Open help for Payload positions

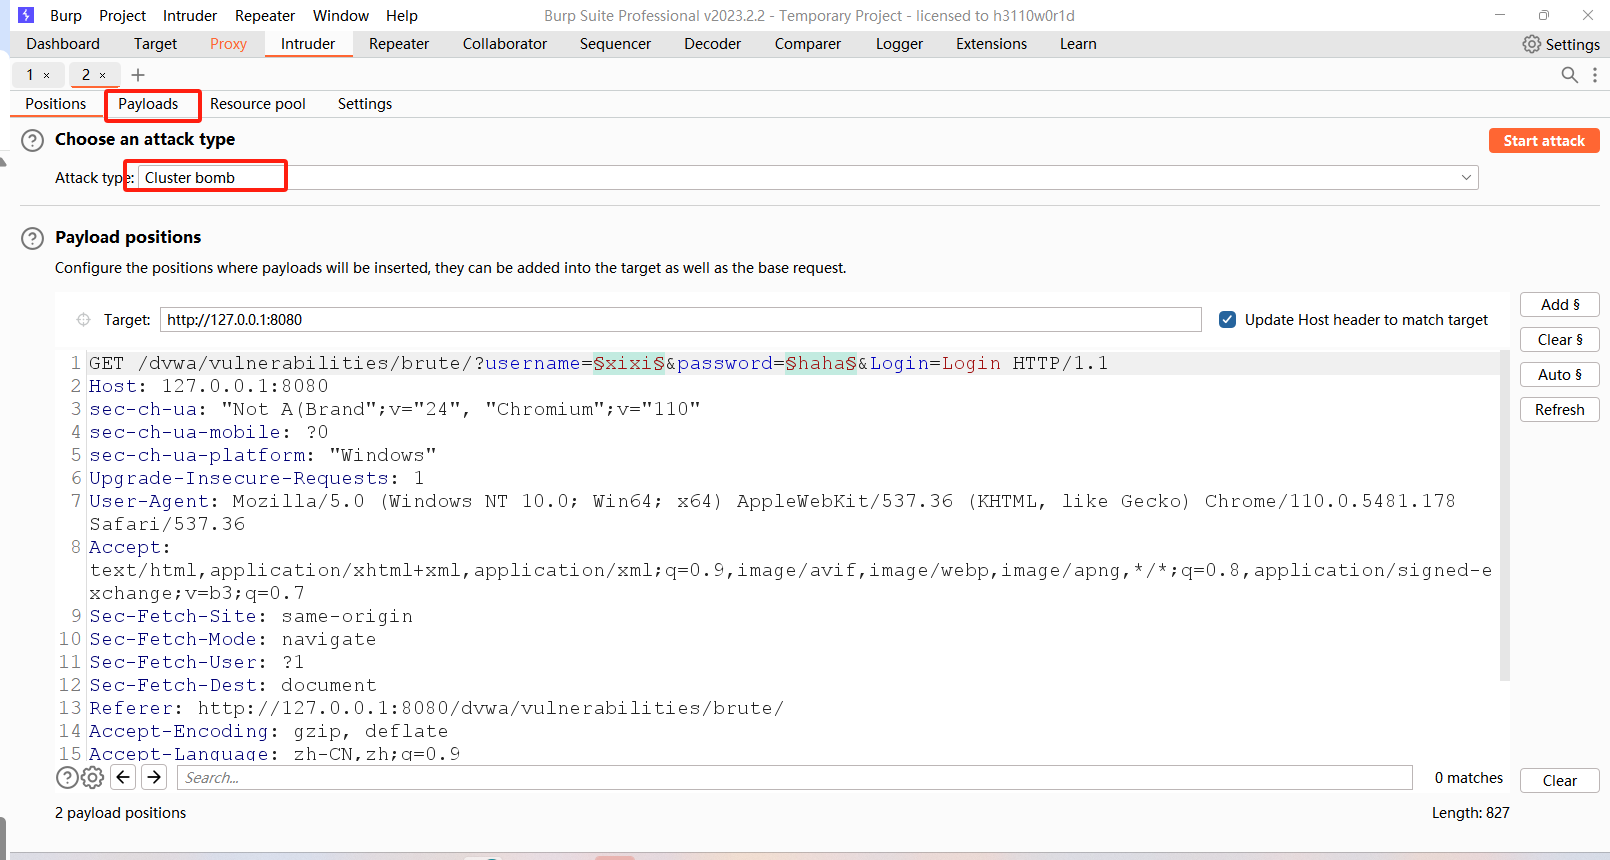pyautogui.click(x=33, y=238)
